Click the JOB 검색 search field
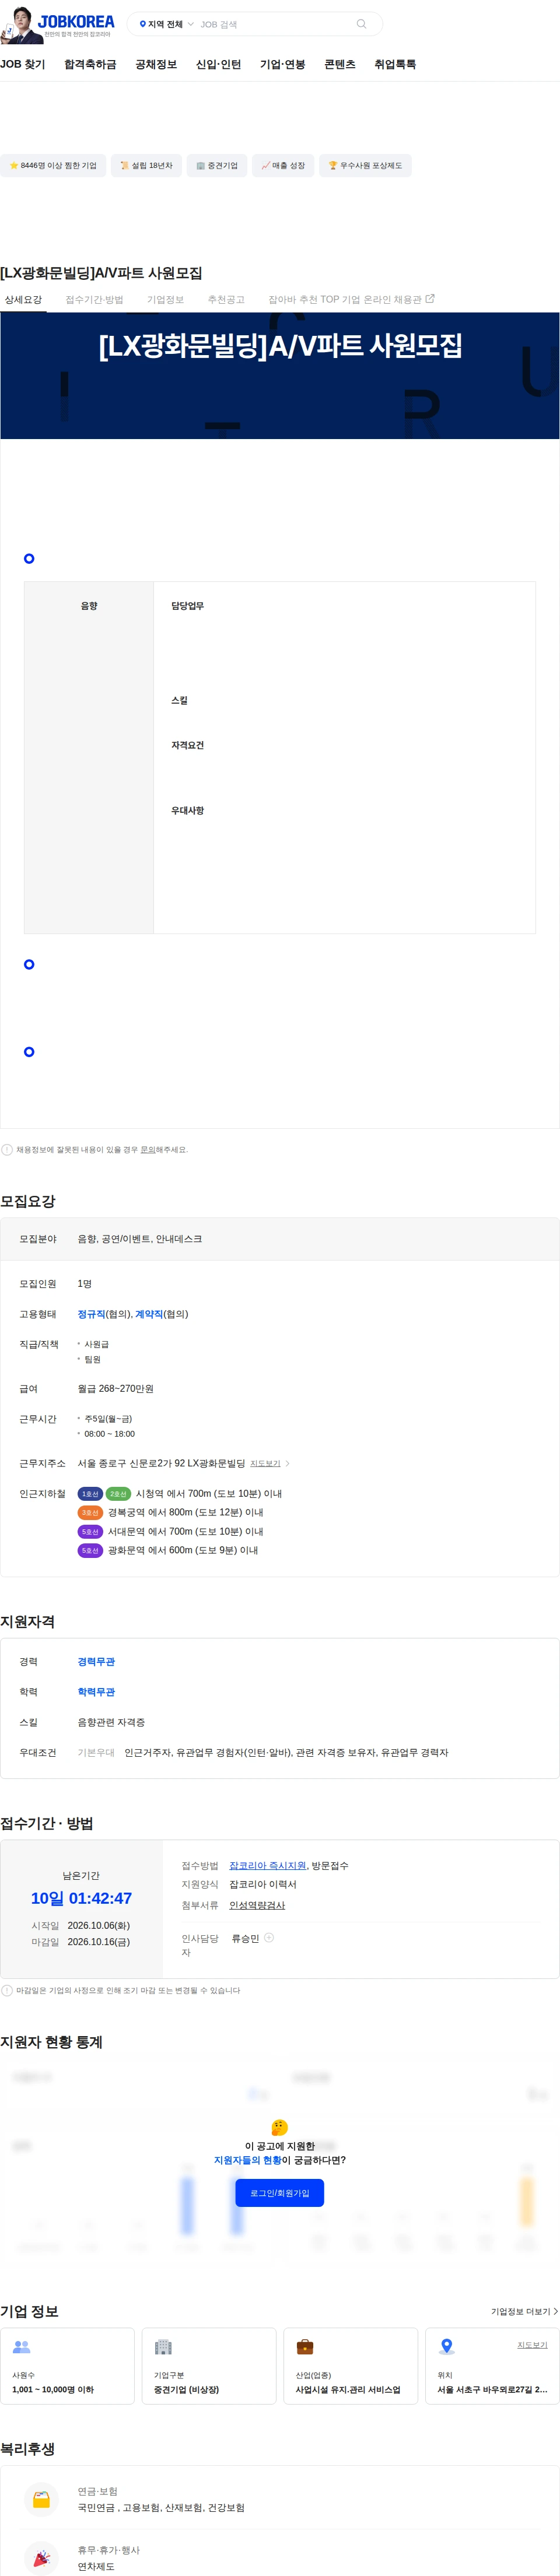Screen dimensions: 560x2576 [x=275, y=24]
